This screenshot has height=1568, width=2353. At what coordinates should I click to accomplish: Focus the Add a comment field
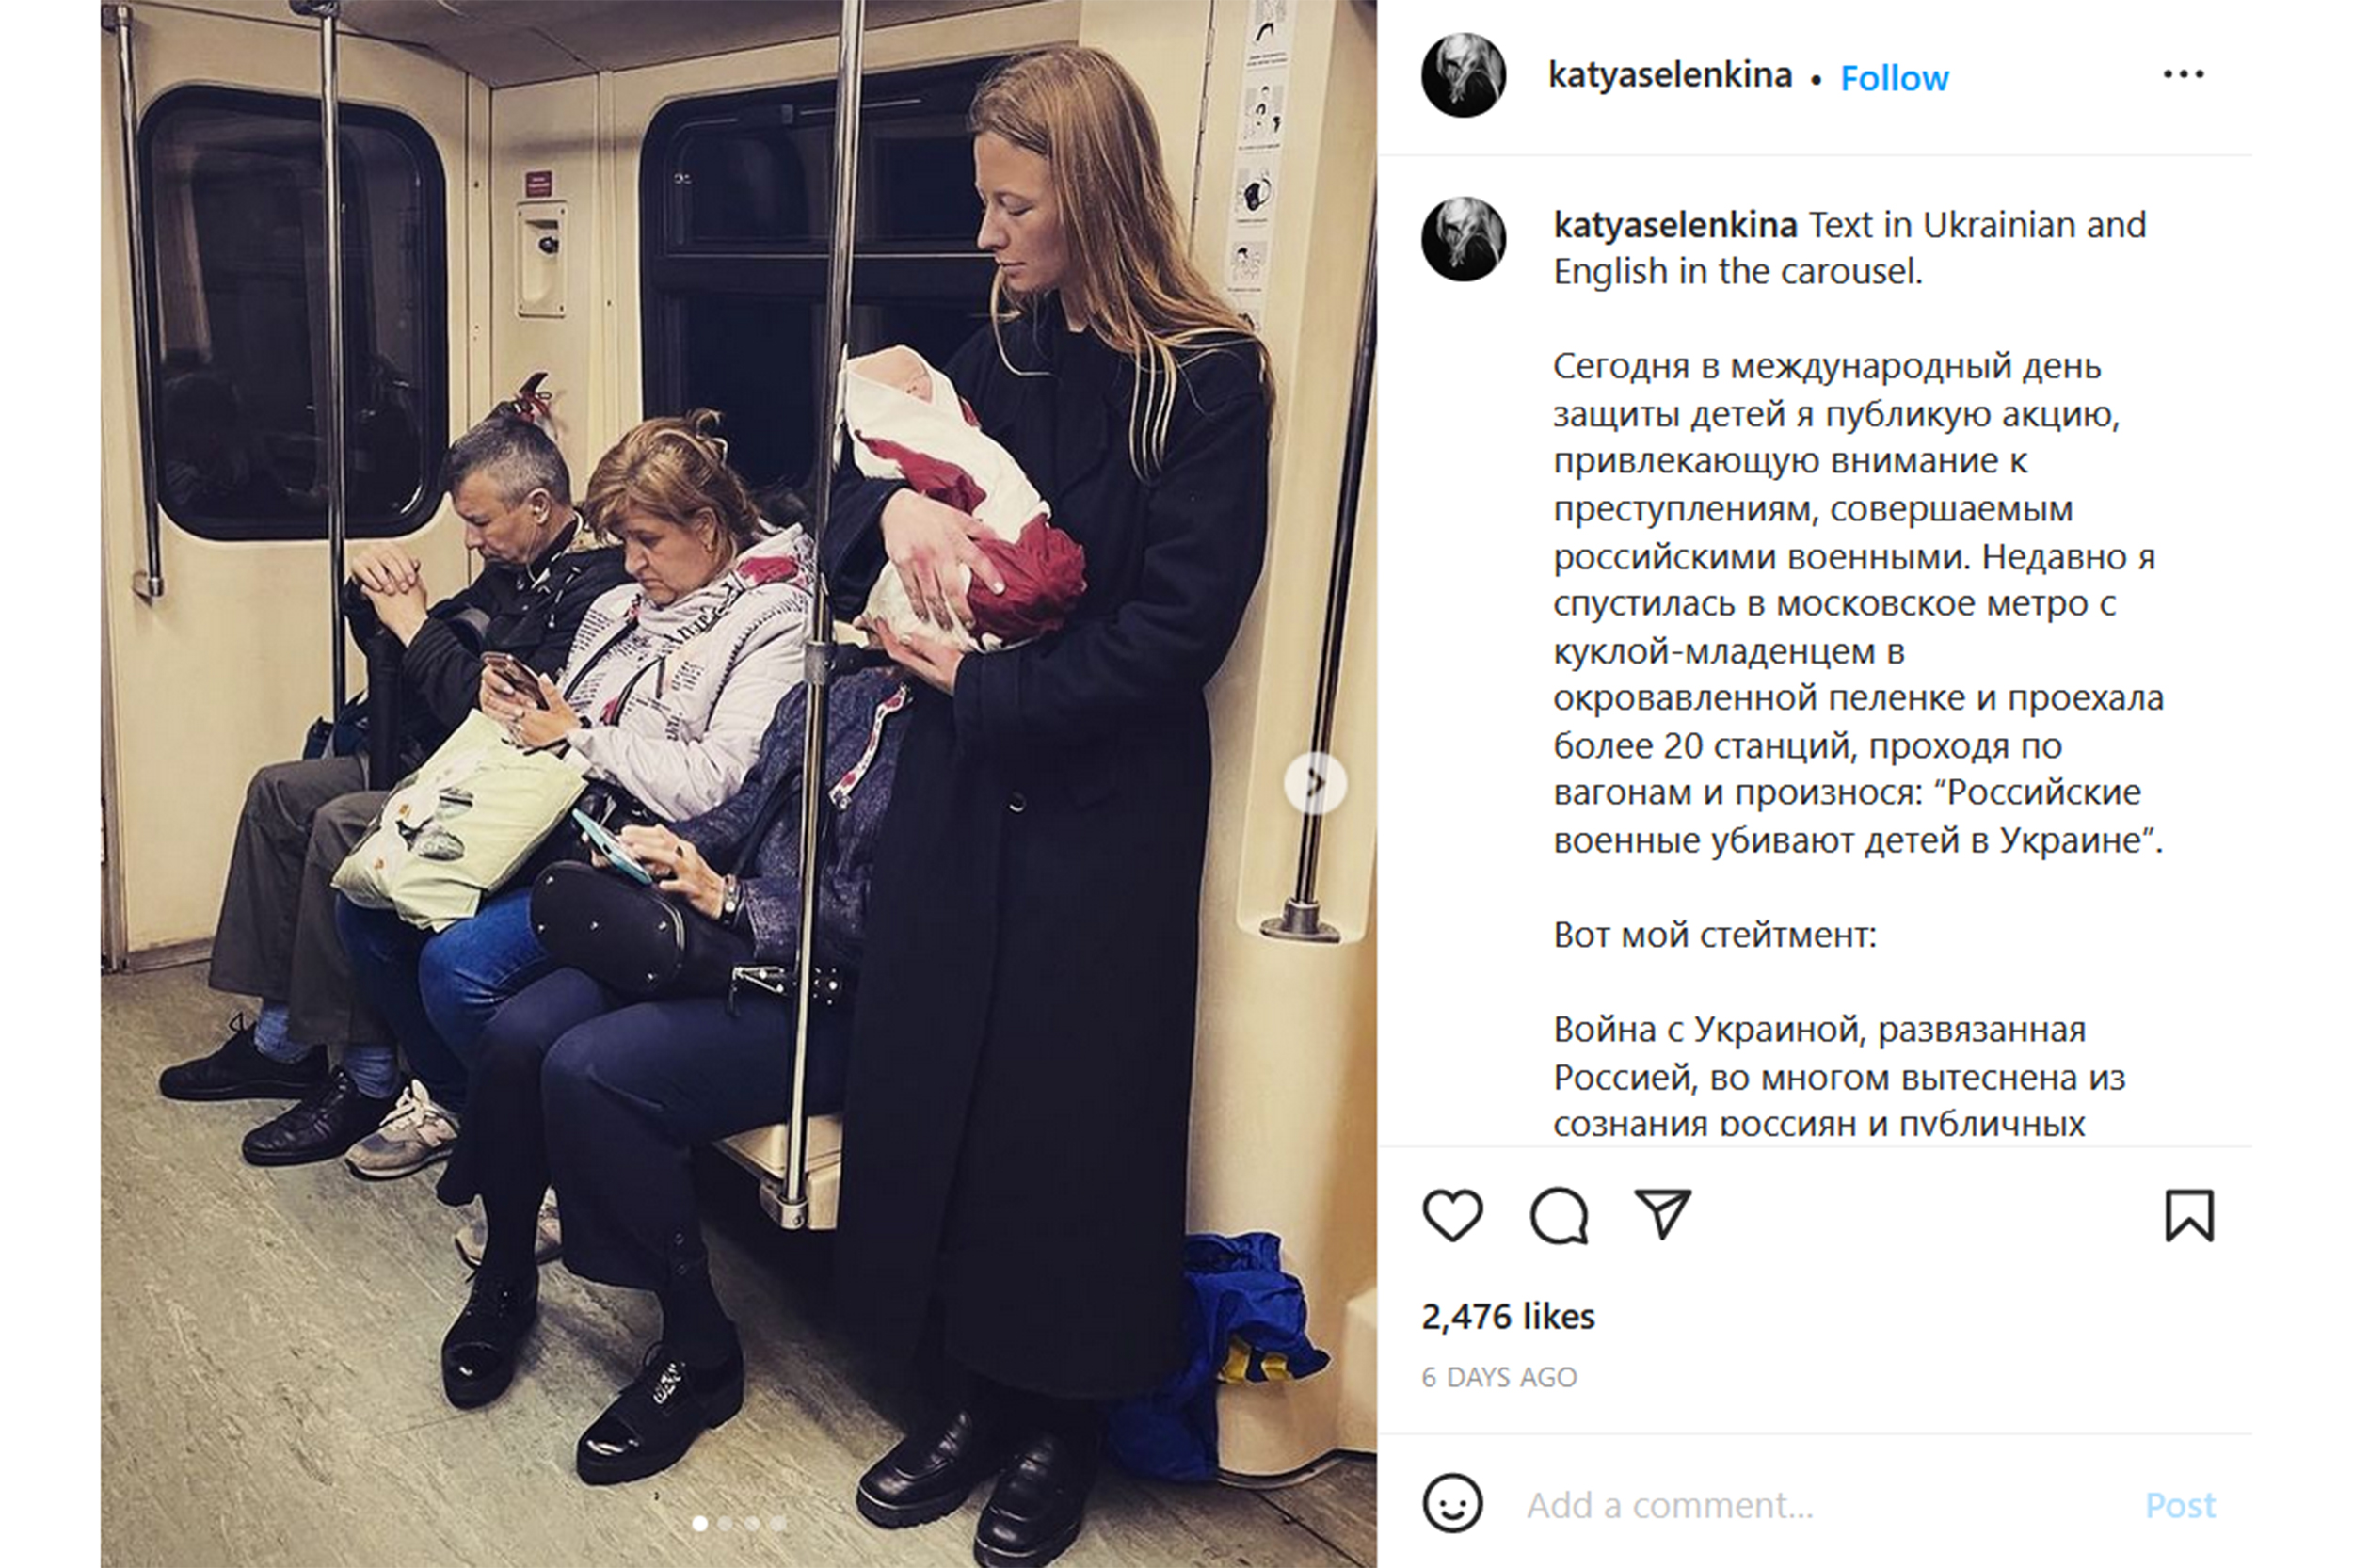[x=1830, y=1505]
